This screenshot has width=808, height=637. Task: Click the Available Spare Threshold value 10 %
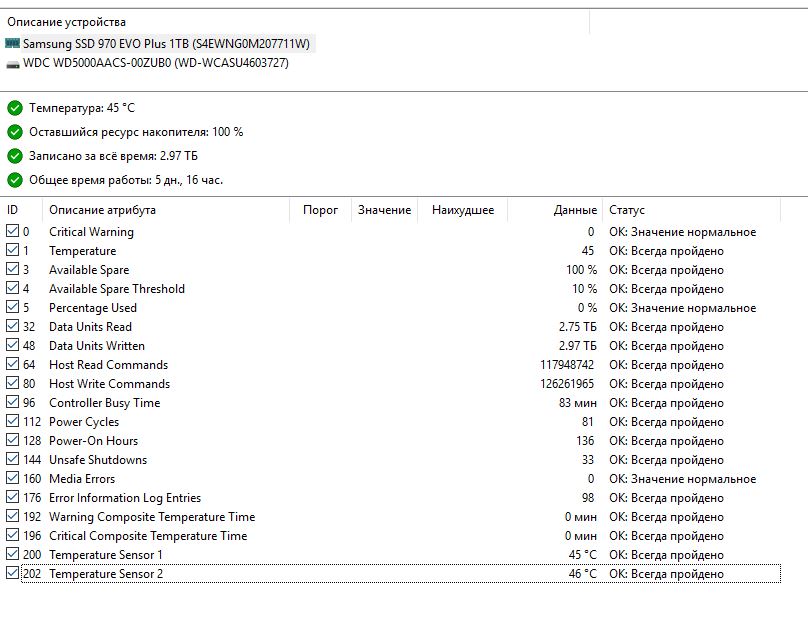coord(584,289)
